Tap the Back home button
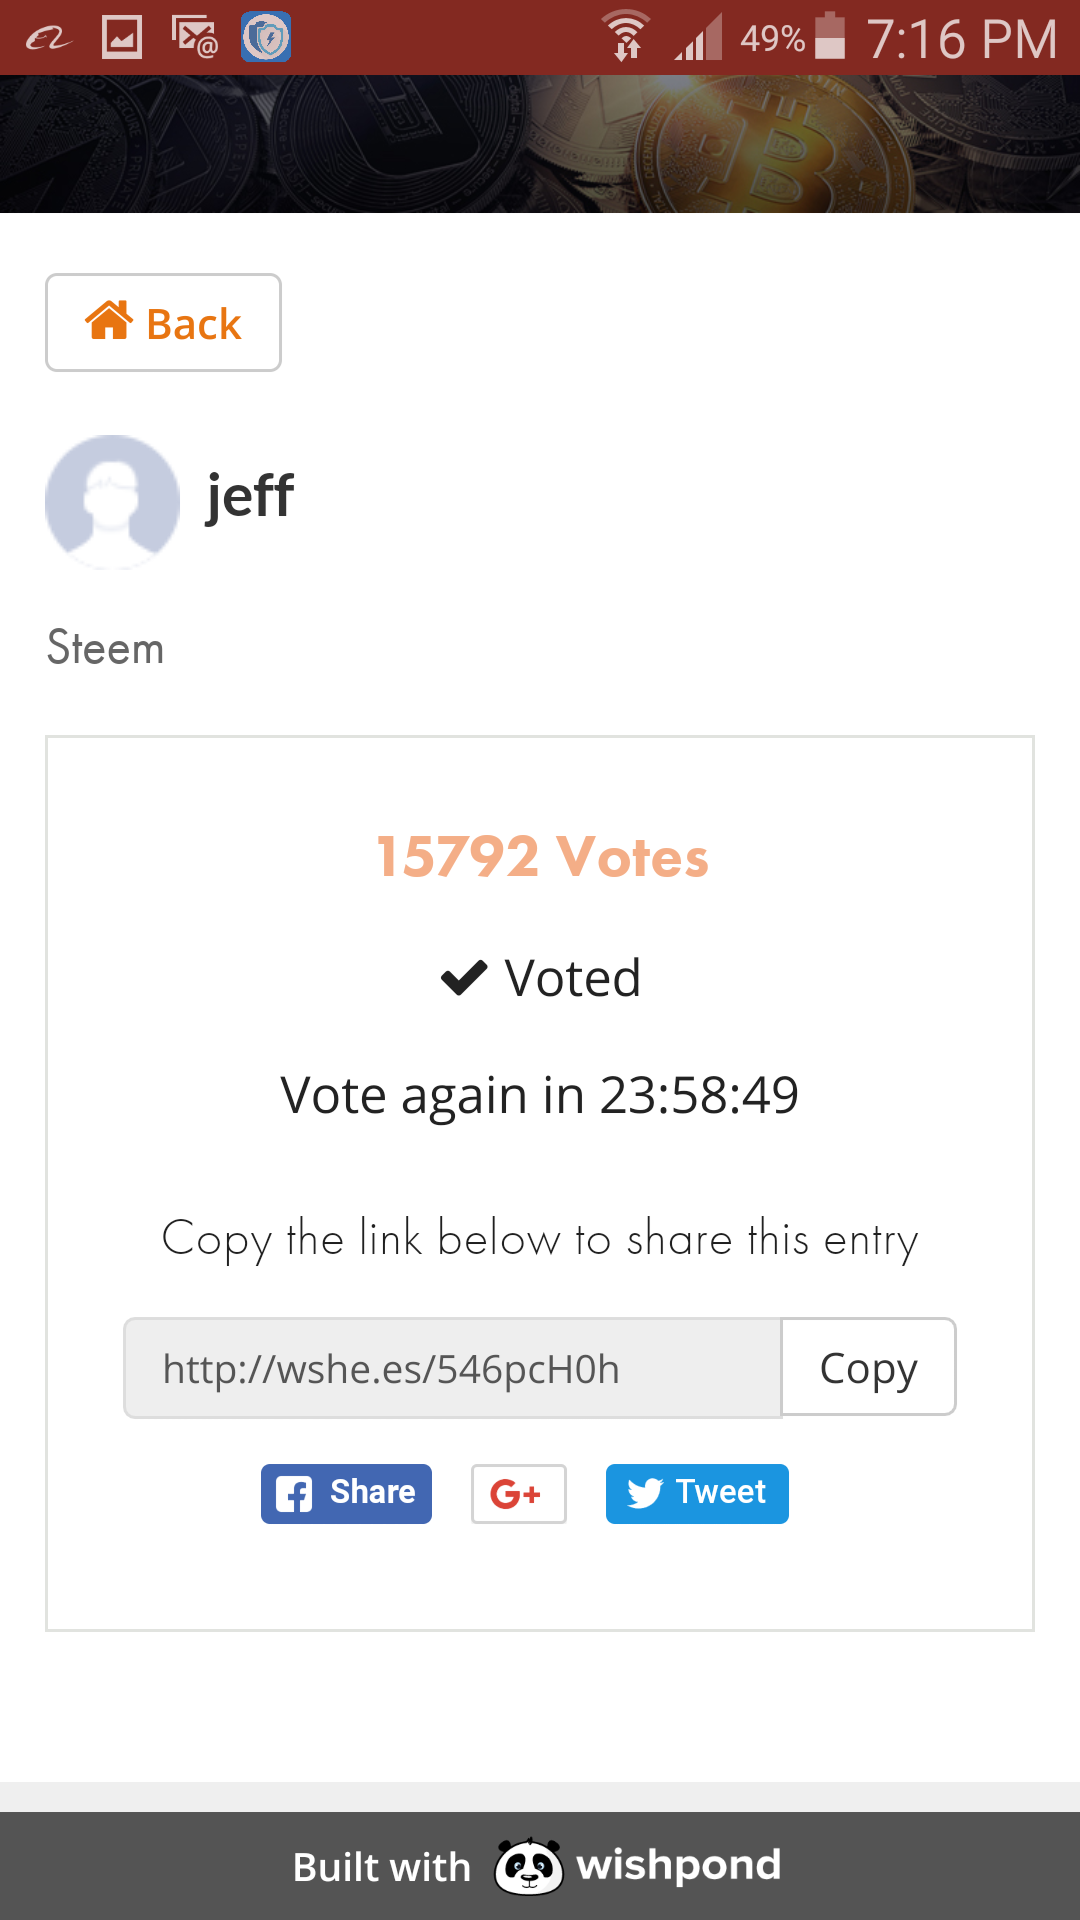Image resolution: width=1080 pixels, height=1920 pixels. tap(163, 323)
